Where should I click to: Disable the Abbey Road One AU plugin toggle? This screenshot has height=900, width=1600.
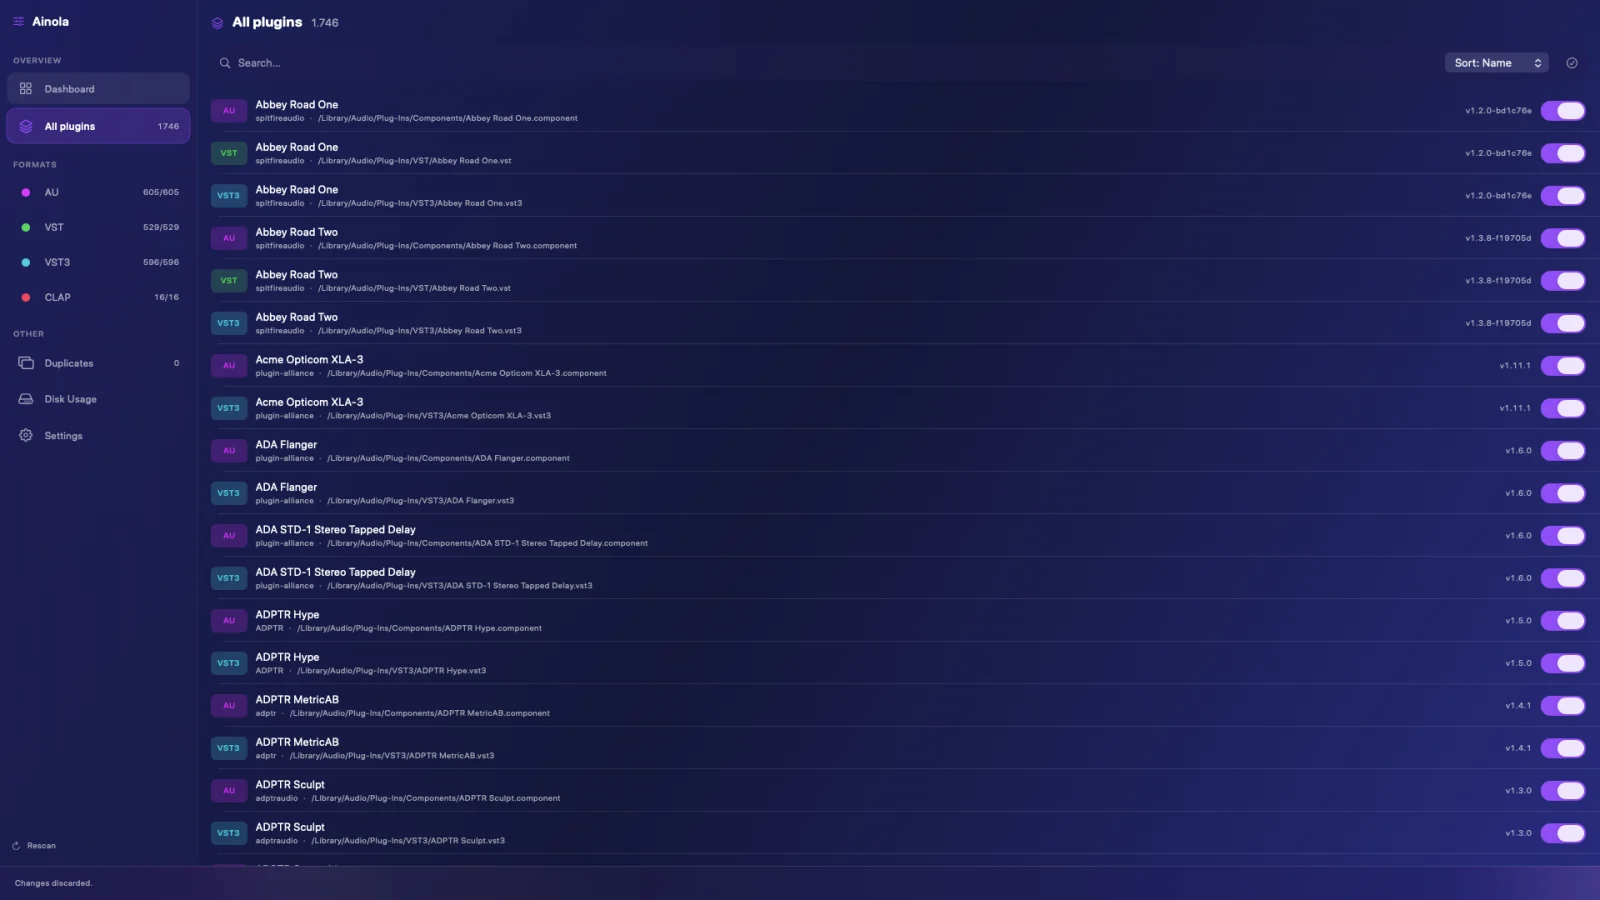click(x=1563, y=111)
